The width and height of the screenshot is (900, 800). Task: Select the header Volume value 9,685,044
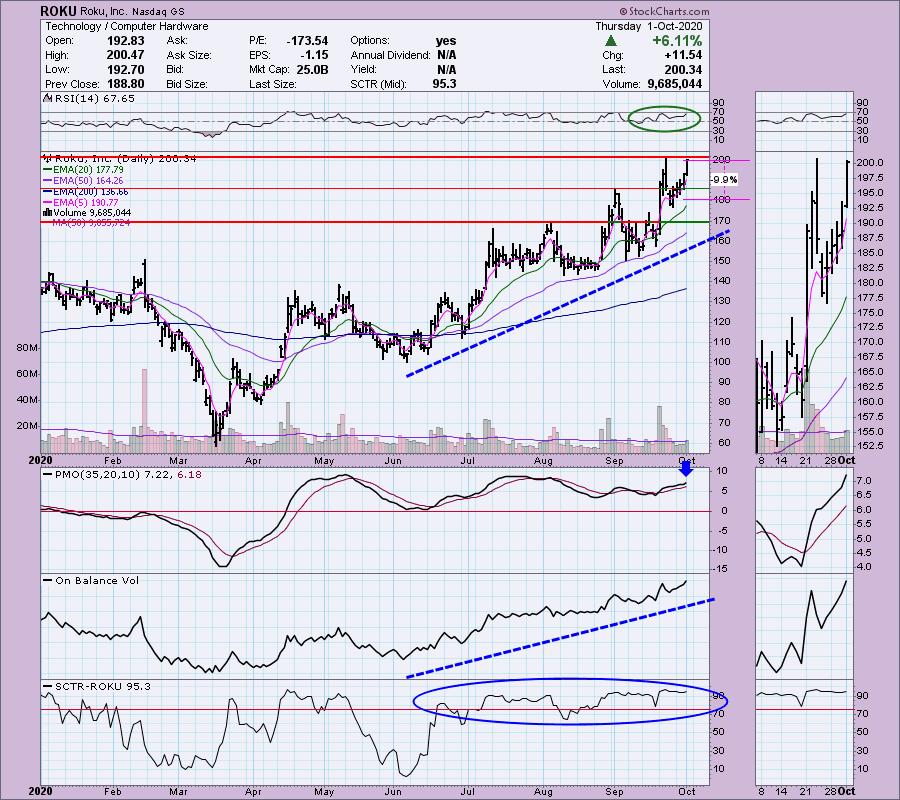pos(674,84)
